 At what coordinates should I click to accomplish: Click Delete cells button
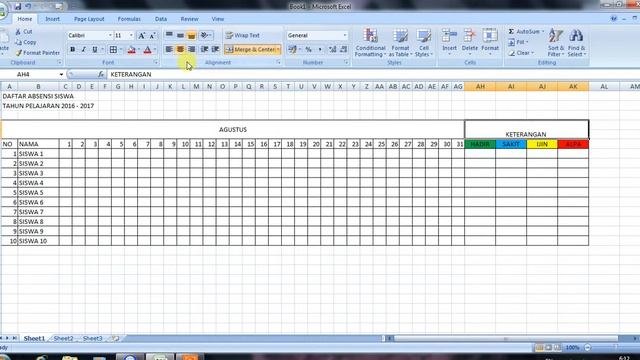(x=469, y=42)
